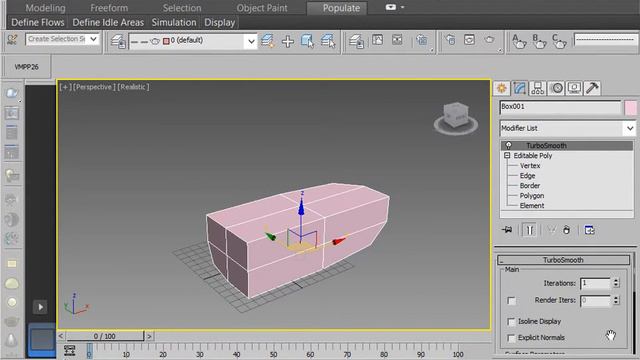Switch to the Freeform ribbon tab
The image size is (640, 360).
pyautogui.click(x=109, y=8)
